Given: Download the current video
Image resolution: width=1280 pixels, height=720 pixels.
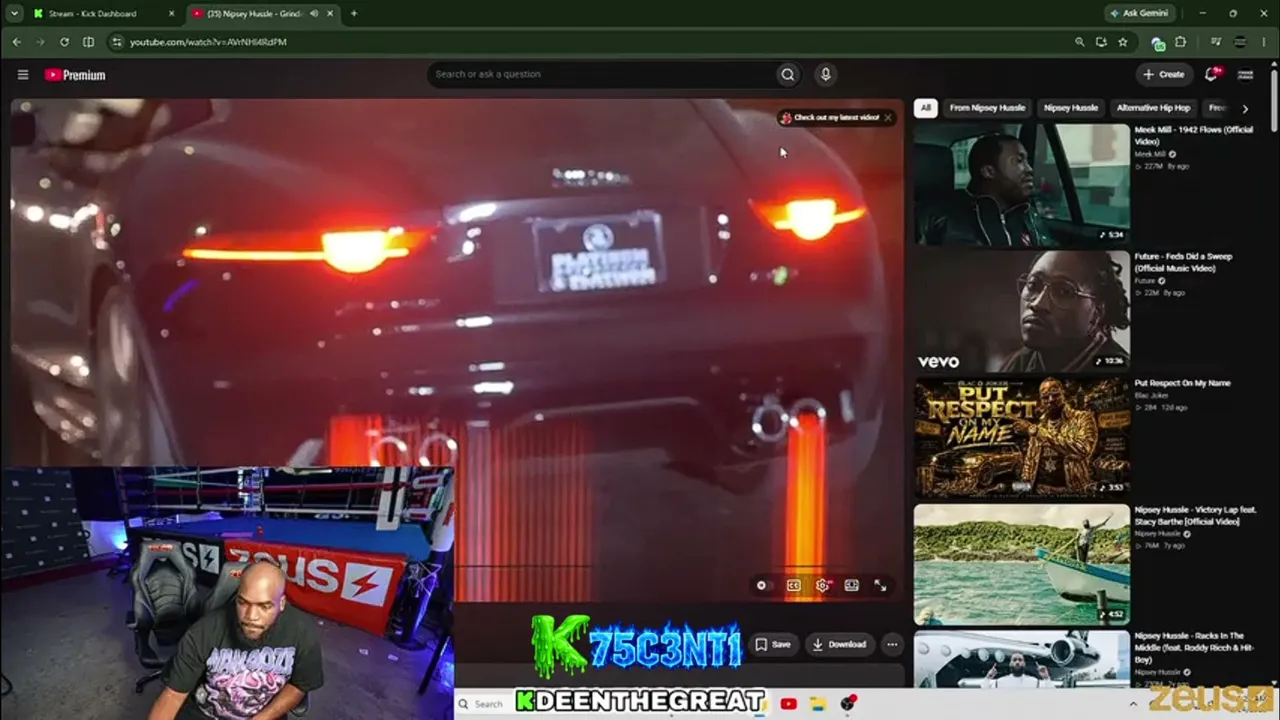Looking at the screenshot, I should point(839,645).
